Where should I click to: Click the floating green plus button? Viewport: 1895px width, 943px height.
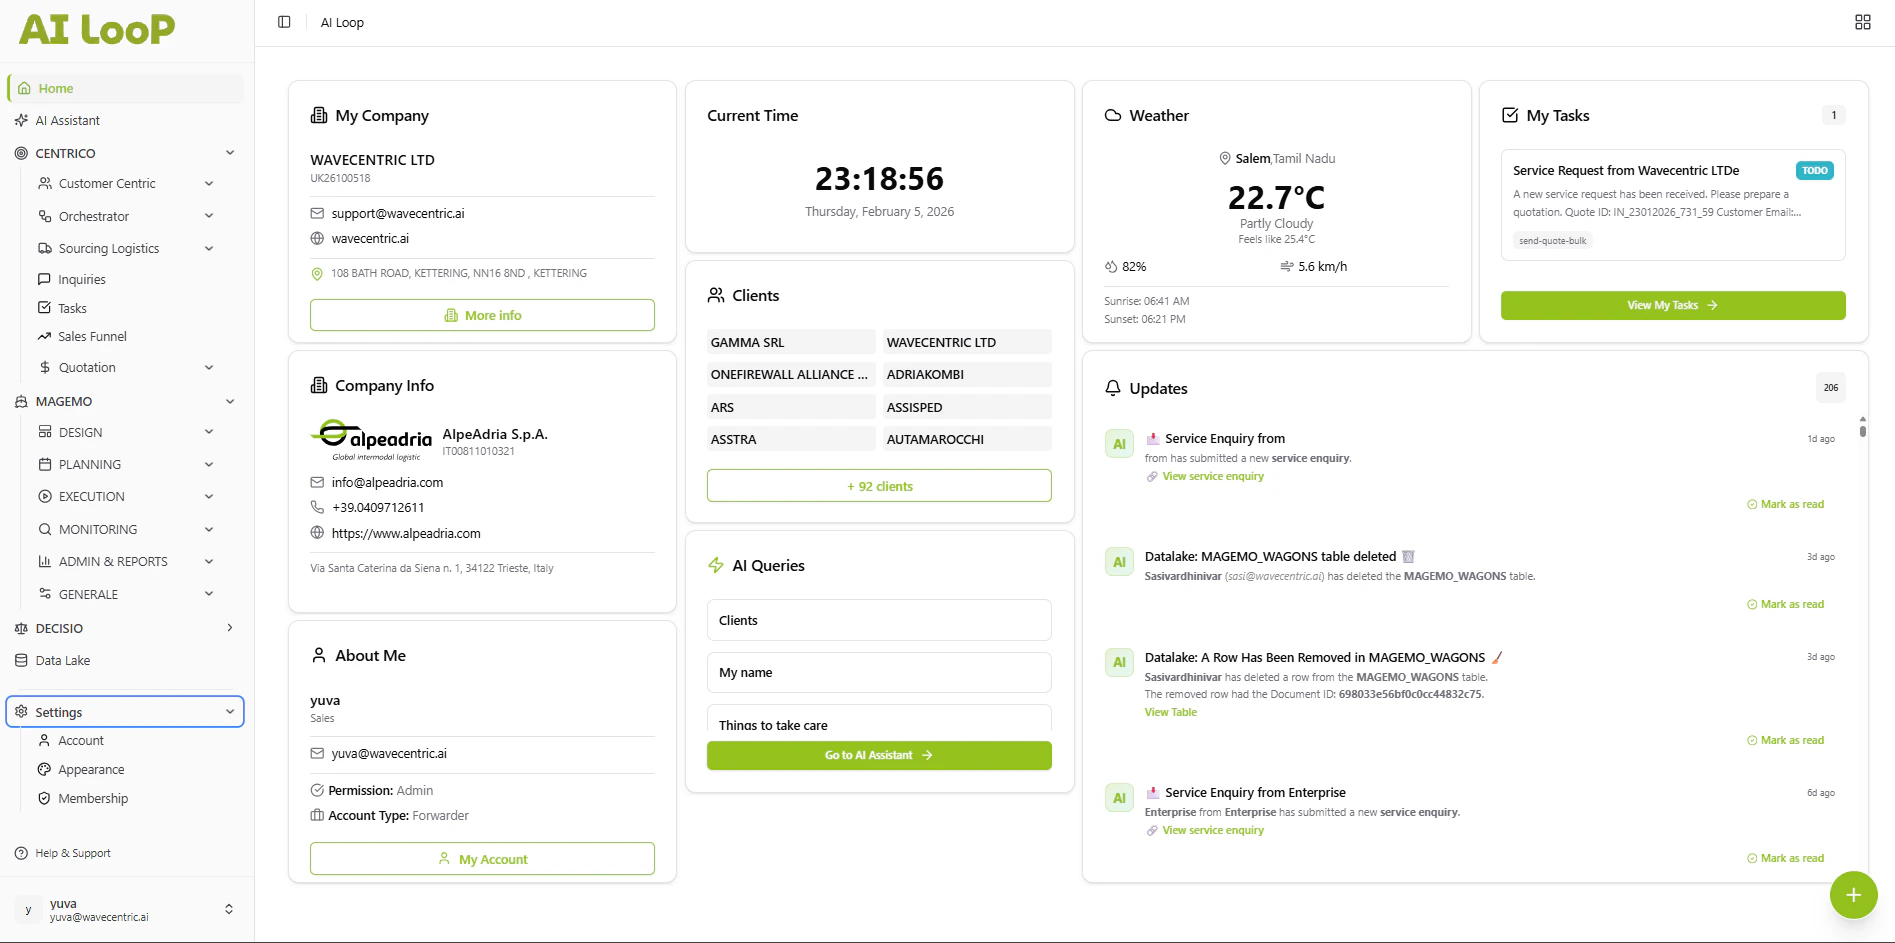[x=1853, y=895]
